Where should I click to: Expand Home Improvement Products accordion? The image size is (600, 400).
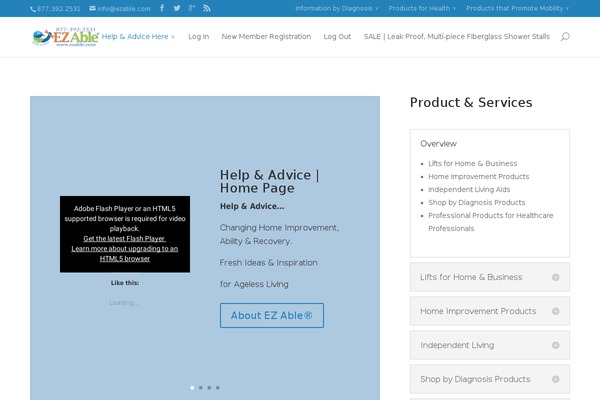pyautogui.click(x=490, y=311)
